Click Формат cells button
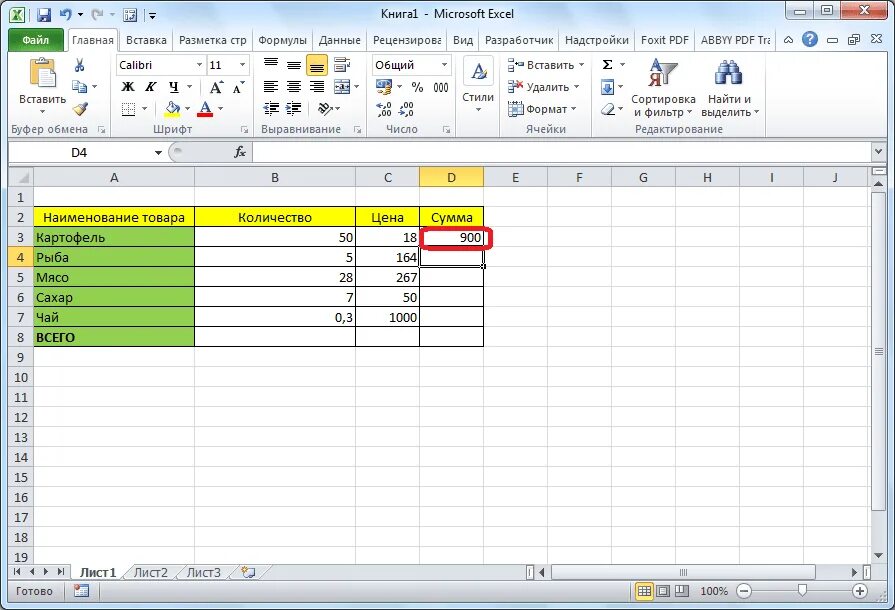895x610 pixels. [x=542, y=108]
